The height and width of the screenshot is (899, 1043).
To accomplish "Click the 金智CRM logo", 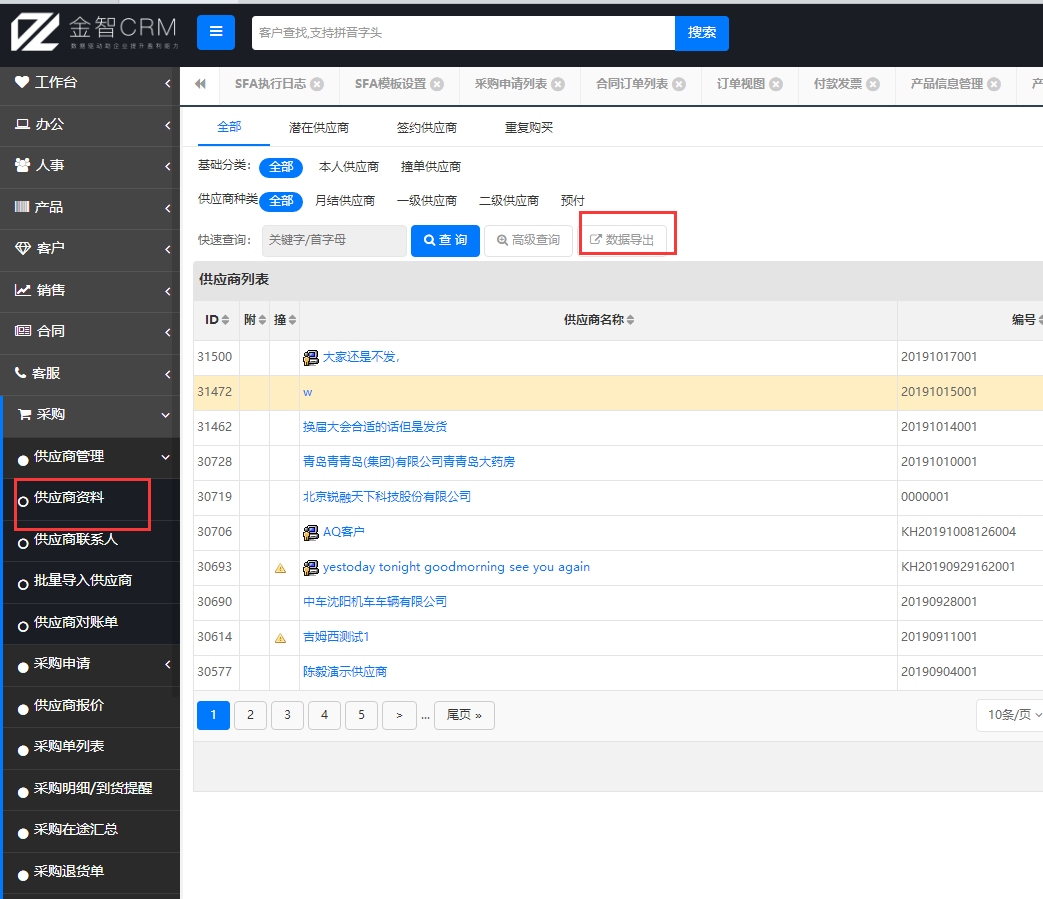I will 94,32.
